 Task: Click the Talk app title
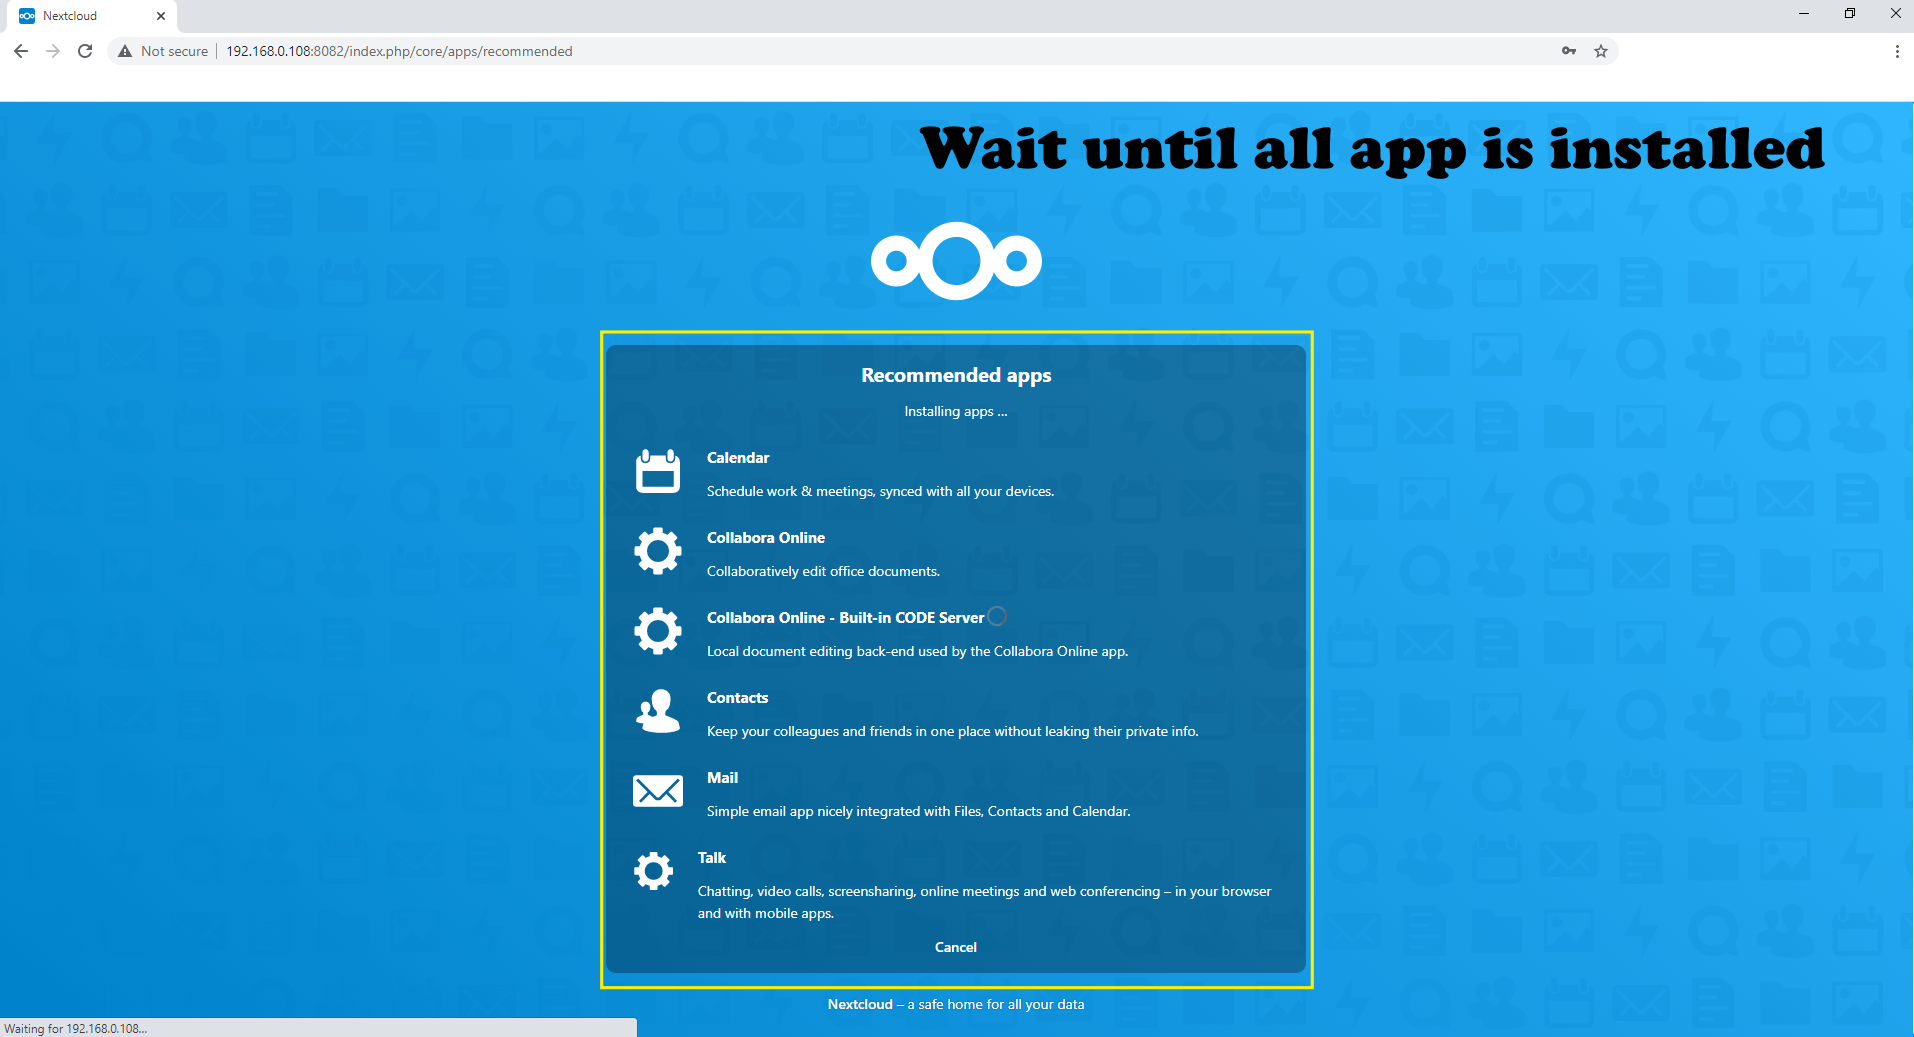(x=712, y=857)
